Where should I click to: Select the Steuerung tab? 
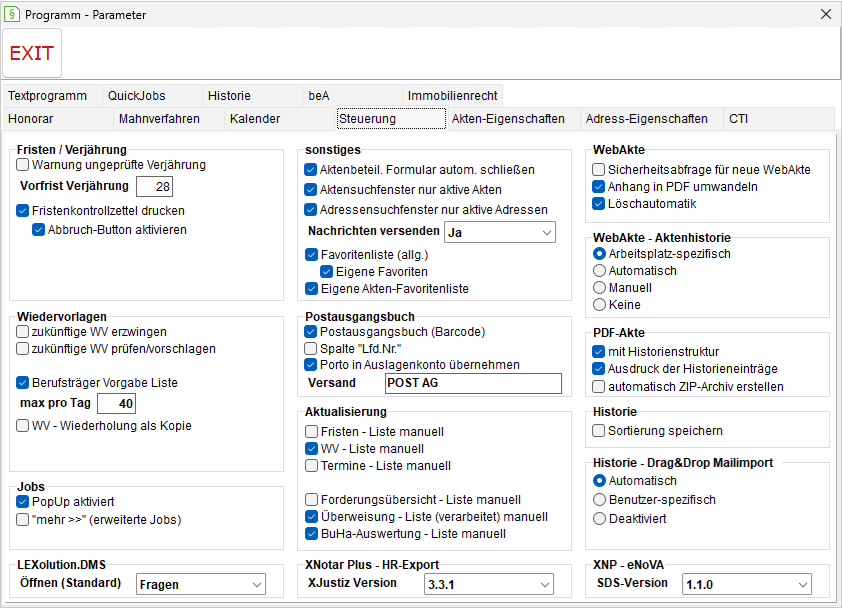tap(391, 119)
